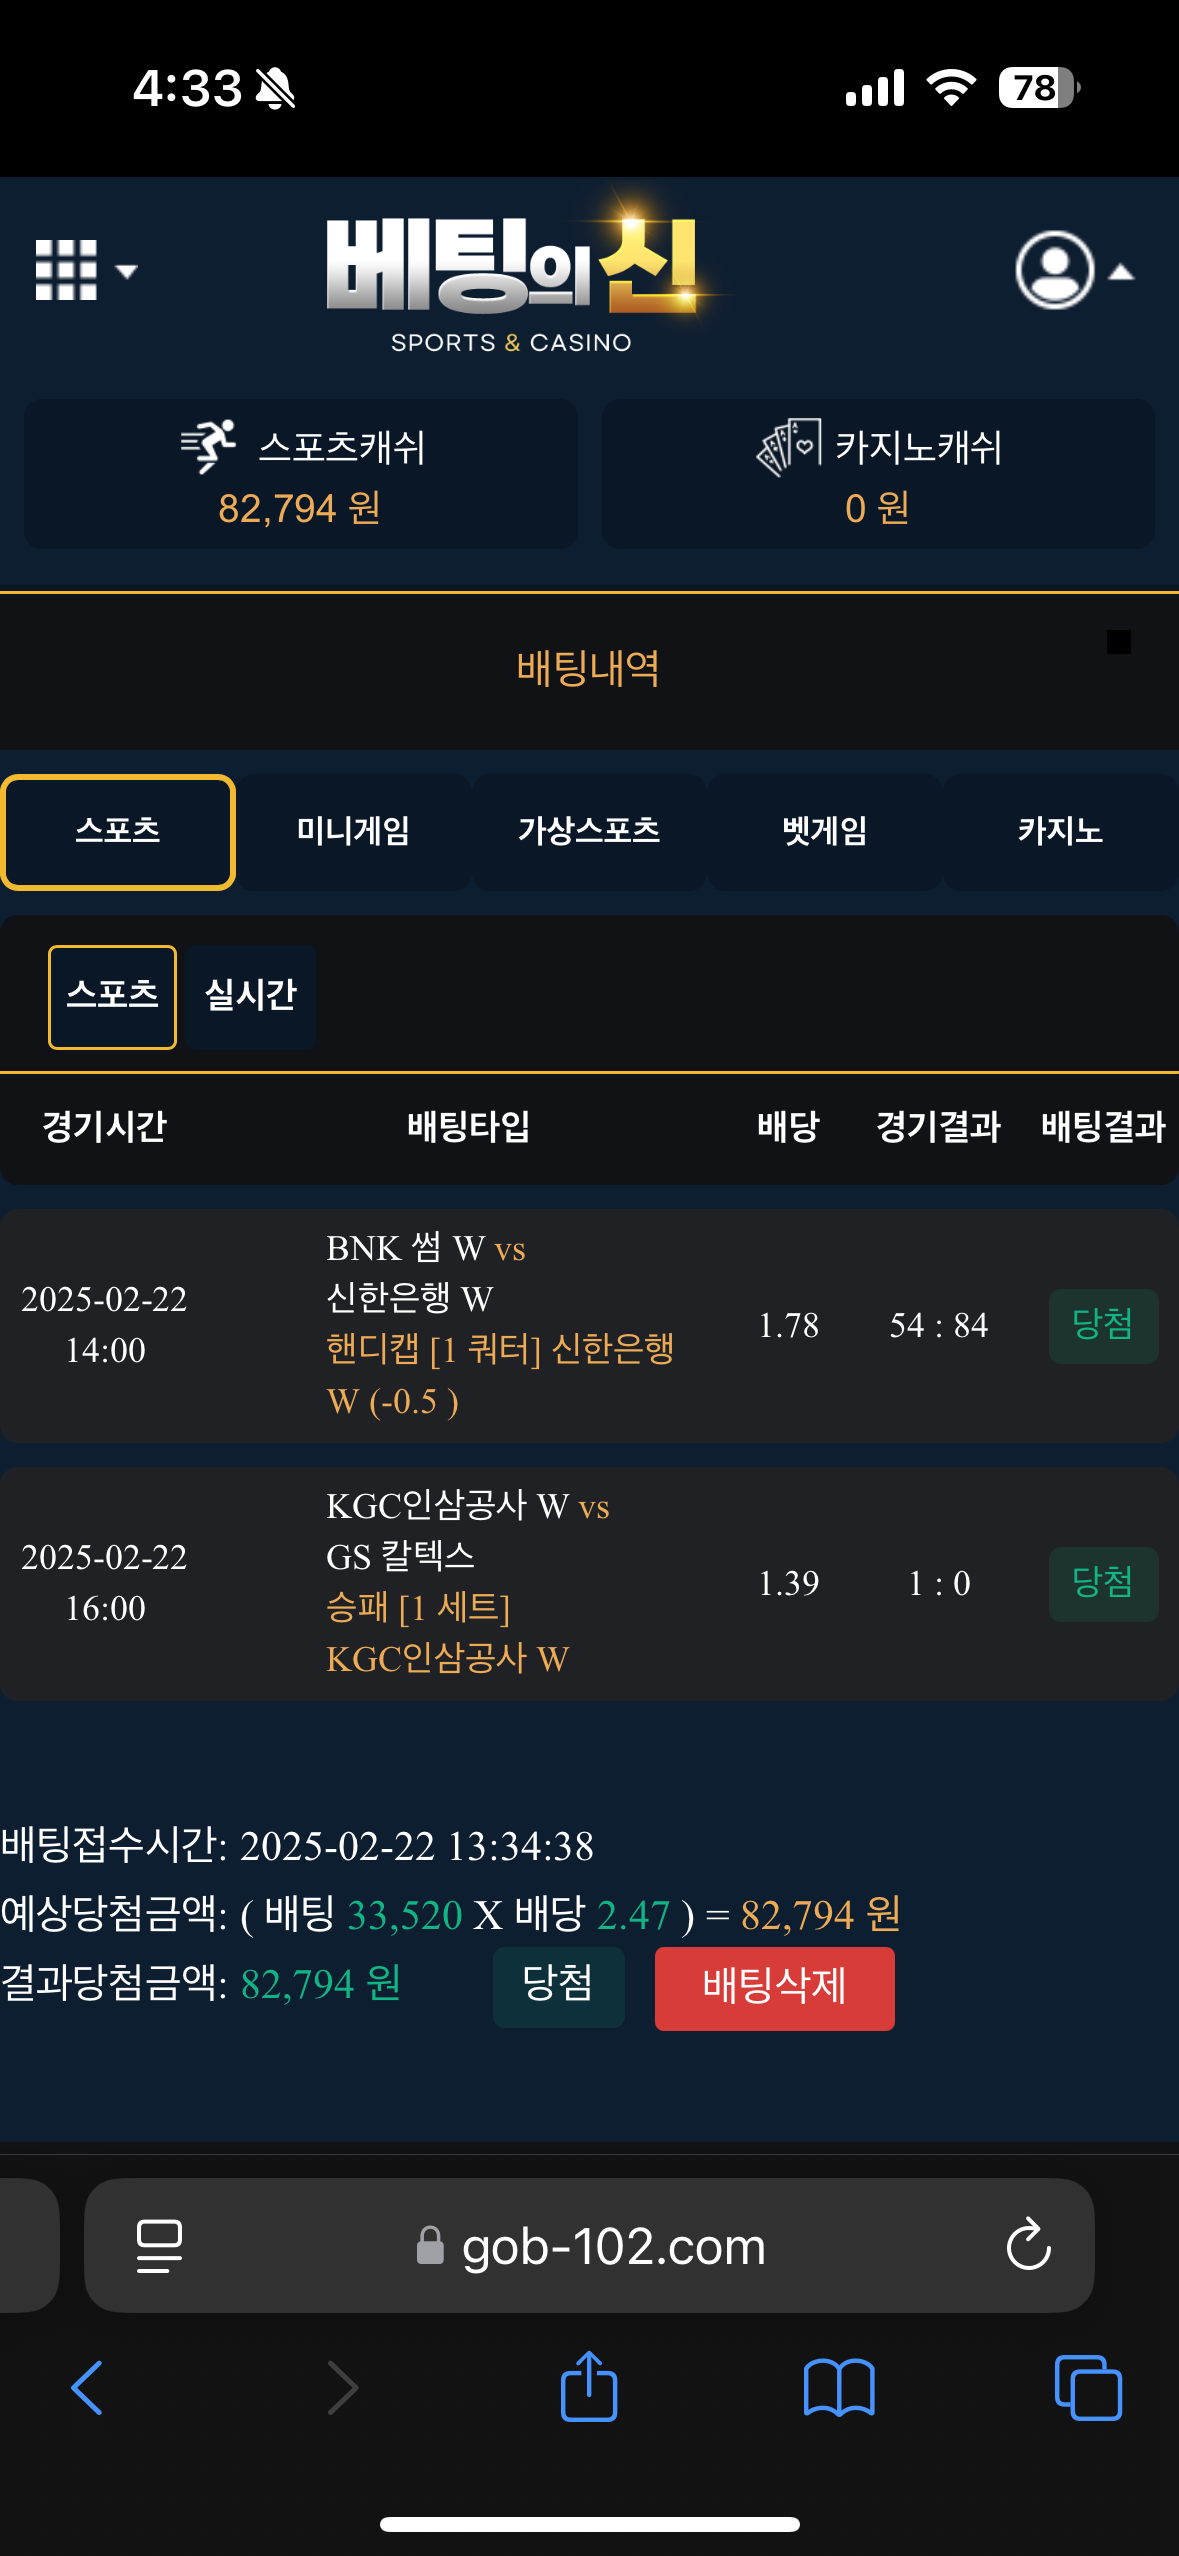Viewport: 1179px width, 2556px height.
Task: Tap the user profile icon
Action: 1054,270
